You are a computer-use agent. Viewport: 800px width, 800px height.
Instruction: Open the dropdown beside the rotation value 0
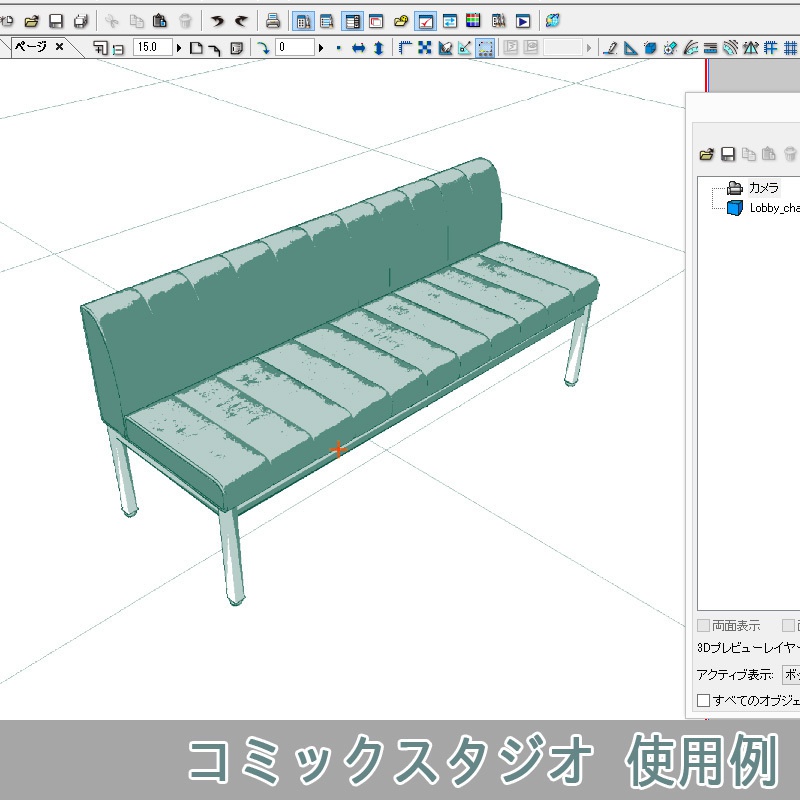(319, 46)
